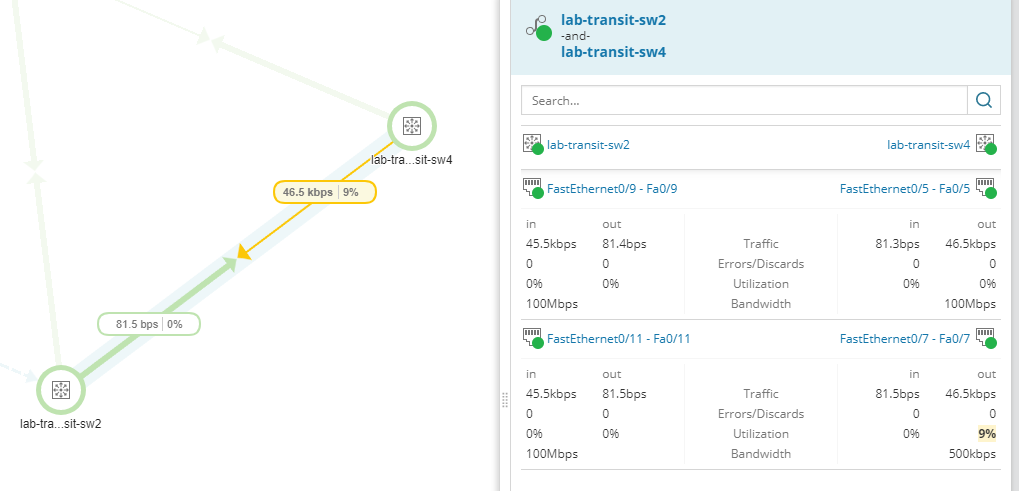Click the panel resize grip handle
1019x491 pixels.
tap(504, 400)
